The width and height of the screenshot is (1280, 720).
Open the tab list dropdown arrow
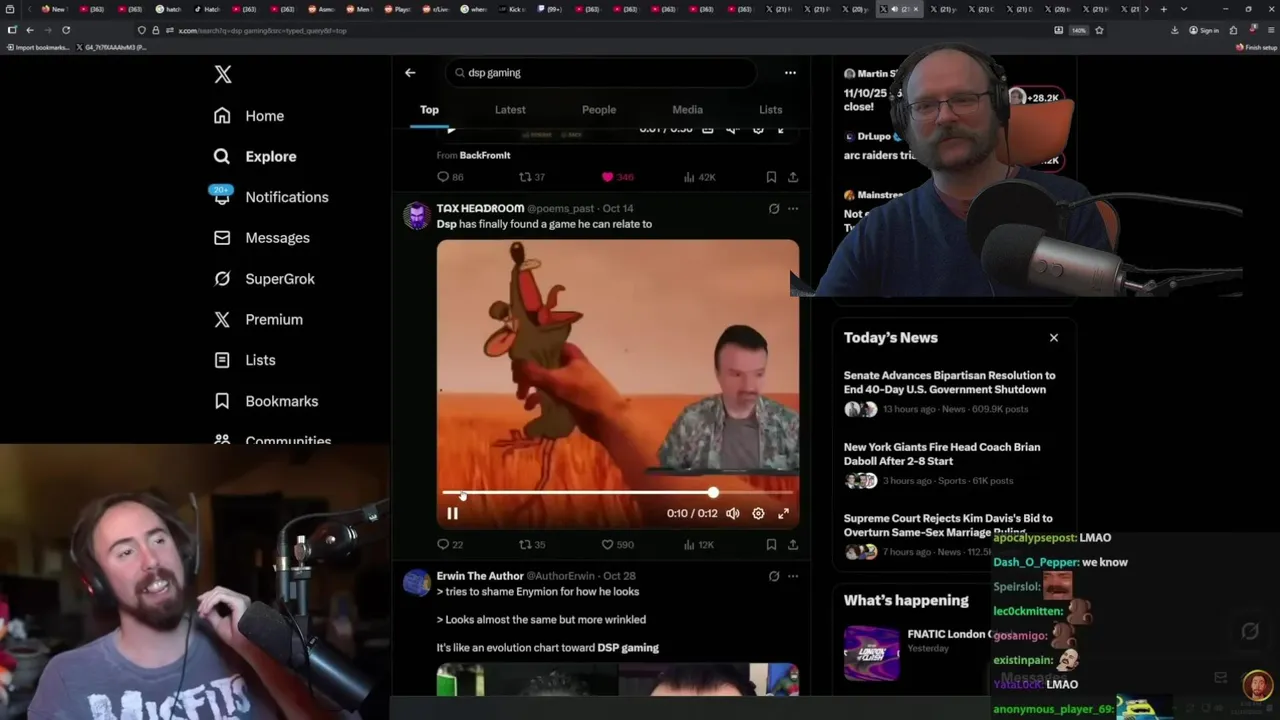coord(1184,9)
